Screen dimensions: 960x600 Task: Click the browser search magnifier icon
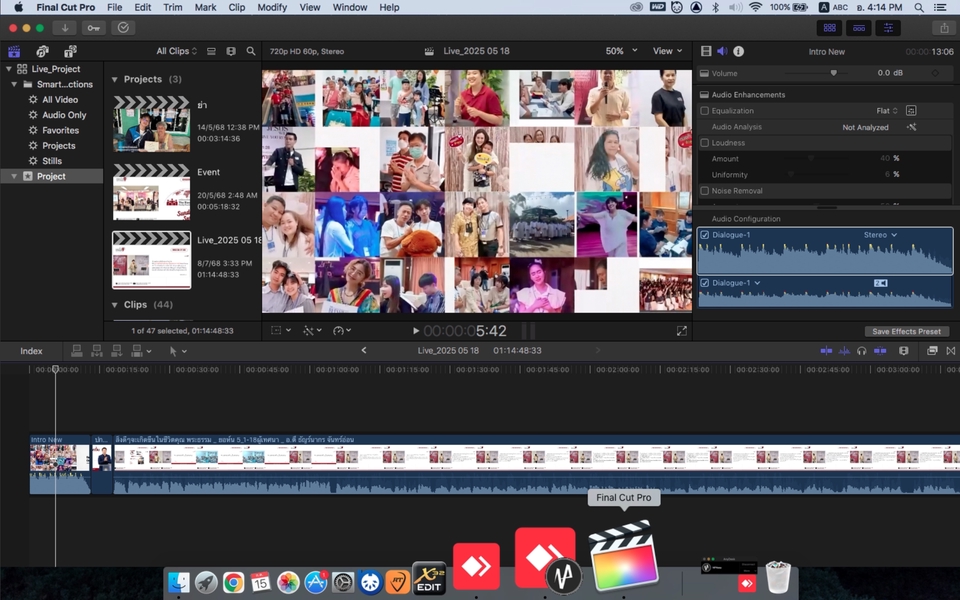pyautogui.click(x=251, y=51)
